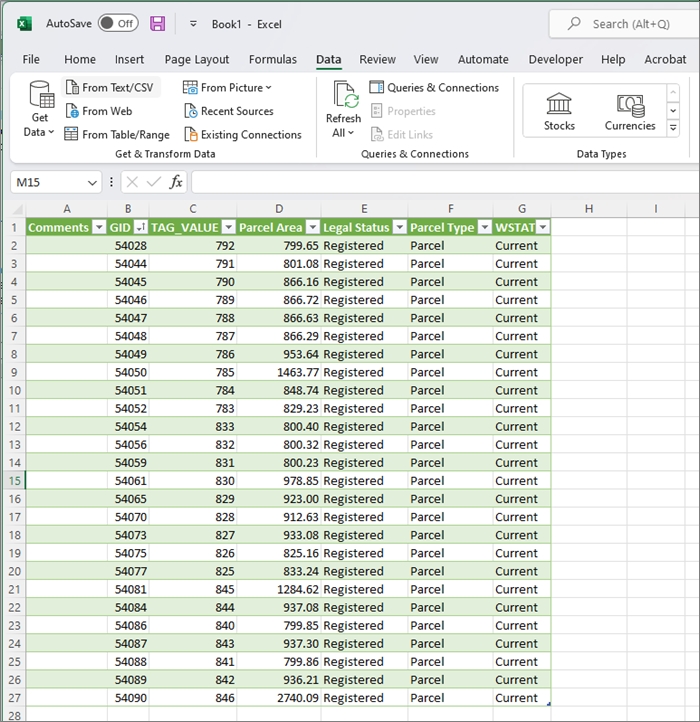Image resolution: width=700 pixels, height=722 pixels.
Task: Click the Search box in title bar
Action: (630, 24)
